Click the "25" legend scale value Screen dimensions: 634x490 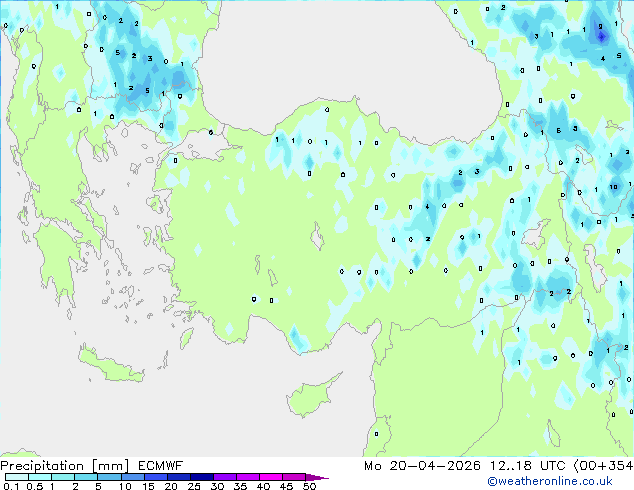tap(194, 486)
